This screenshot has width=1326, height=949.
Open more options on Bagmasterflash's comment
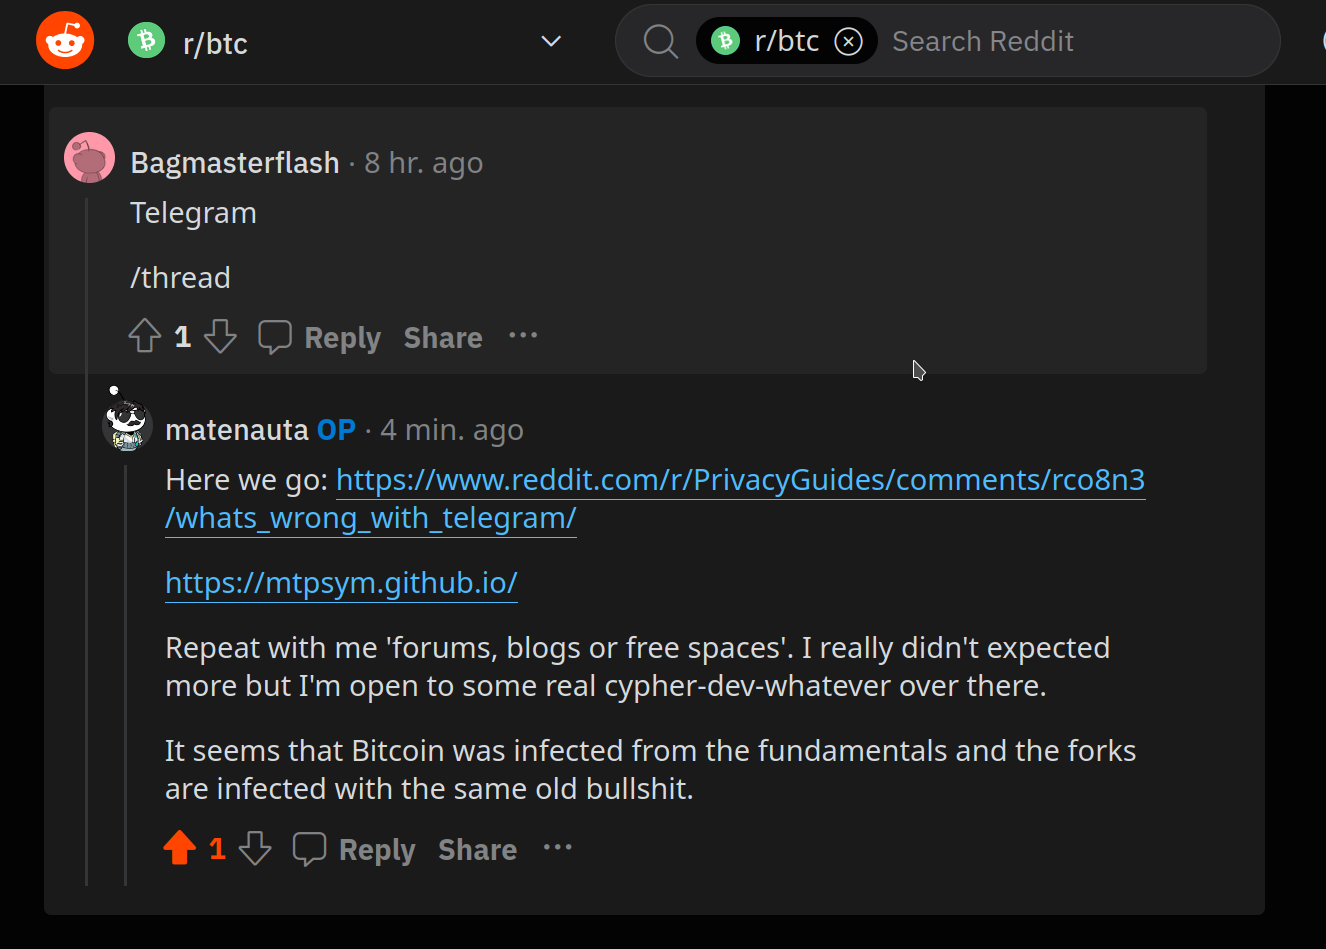point(523,336)
